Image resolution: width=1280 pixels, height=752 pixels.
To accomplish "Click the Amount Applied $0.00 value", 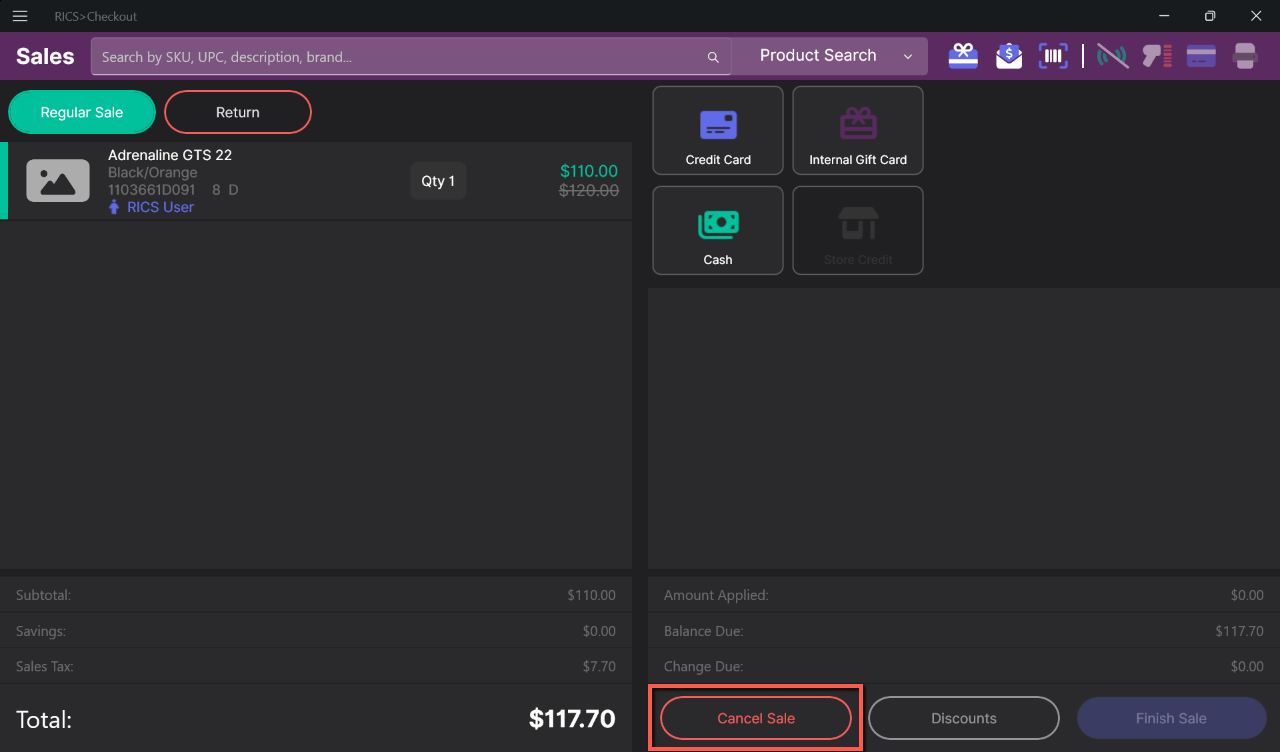I will tap(1247, 595).
